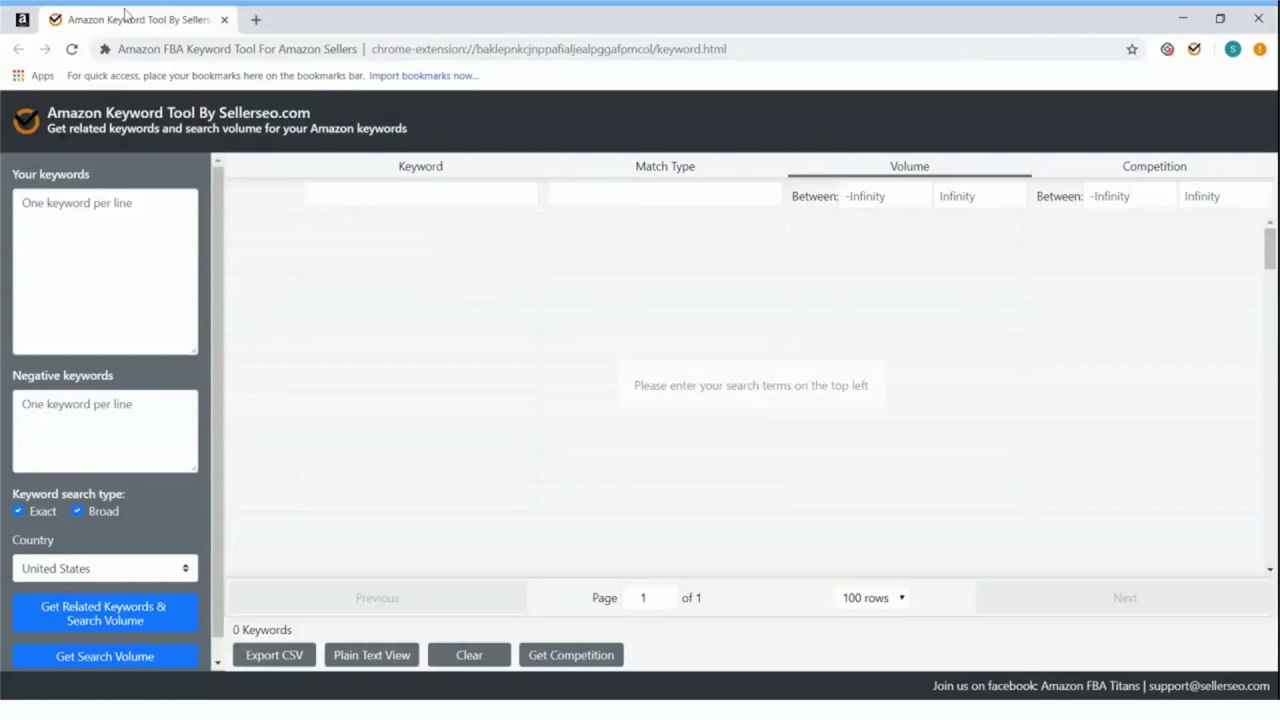Focus the Your keywords text area

pyautogui.click(x=105, y=271)
